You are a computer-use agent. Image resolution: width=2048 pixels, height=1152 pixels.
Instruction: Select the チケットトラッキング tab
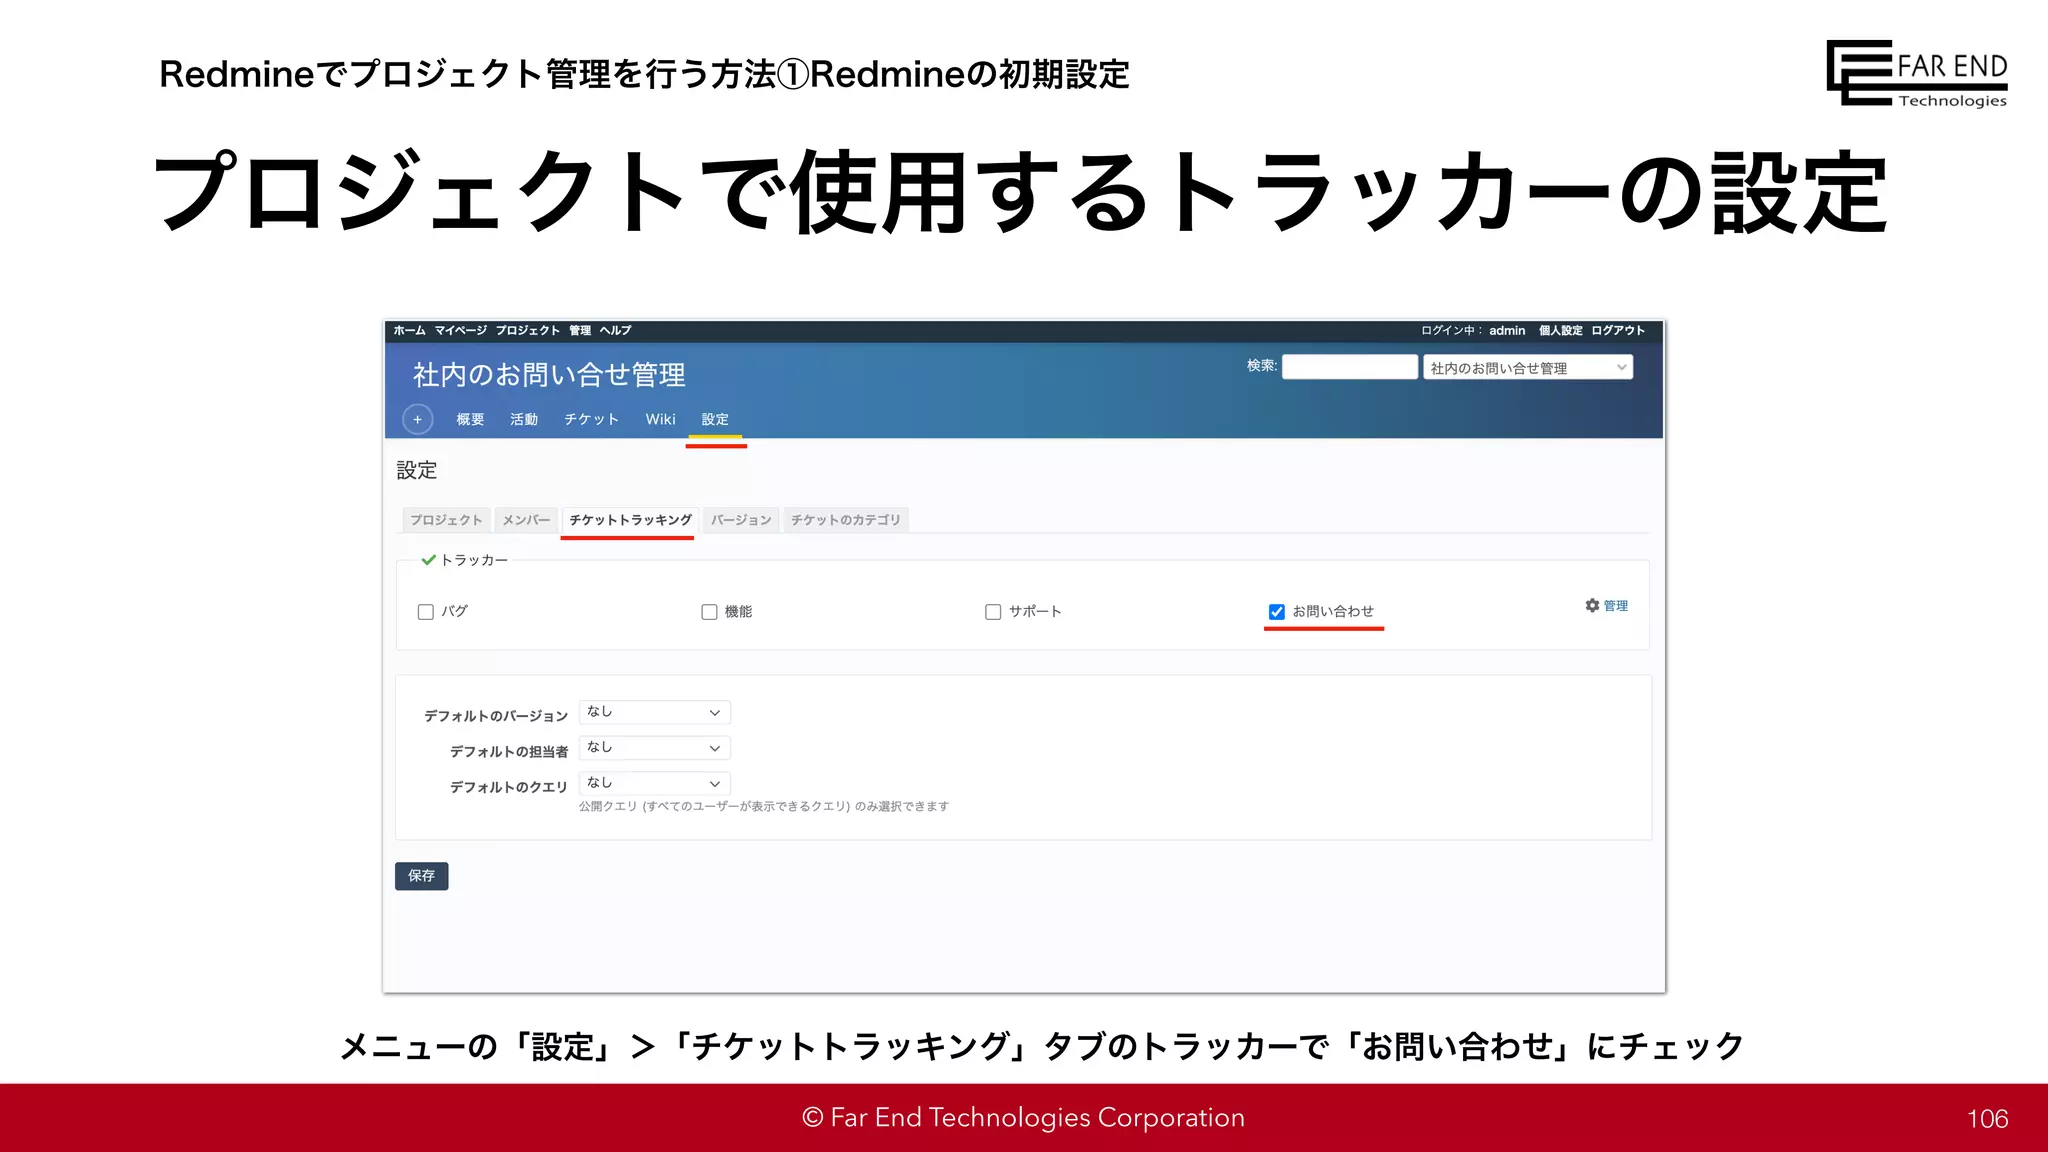630,520
